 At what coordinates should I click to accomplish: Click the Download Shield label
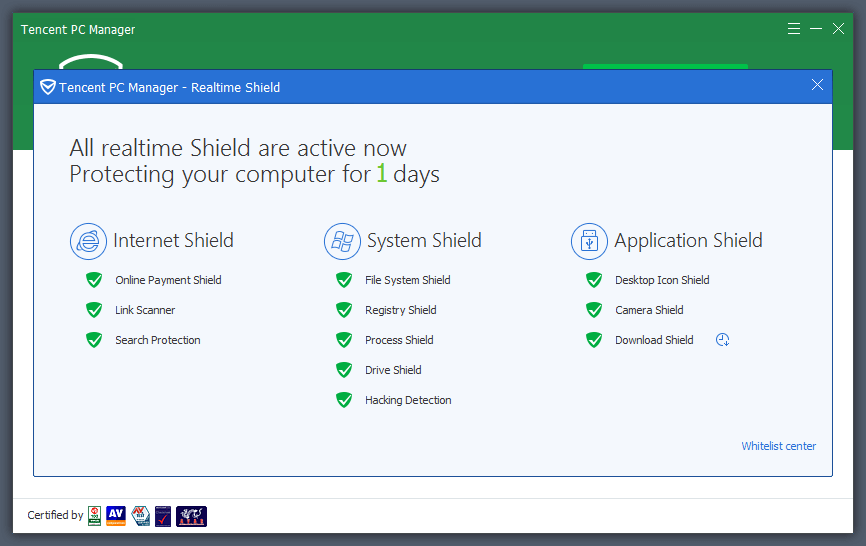click(654, 340)
